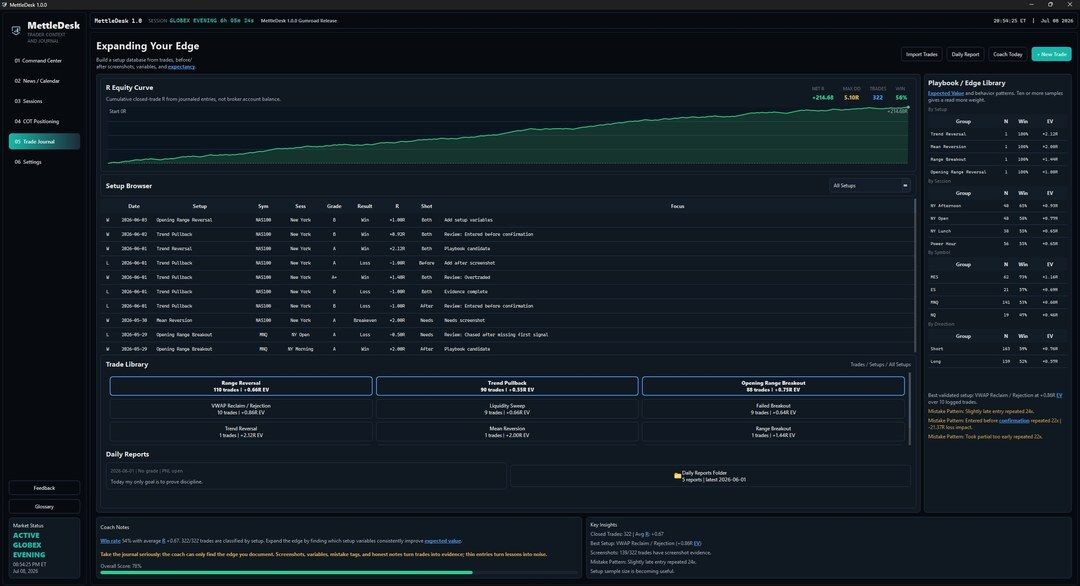Click the 322 Trades stat
Viewport: 1080px width, 586px height.
(x=878, y=98)
